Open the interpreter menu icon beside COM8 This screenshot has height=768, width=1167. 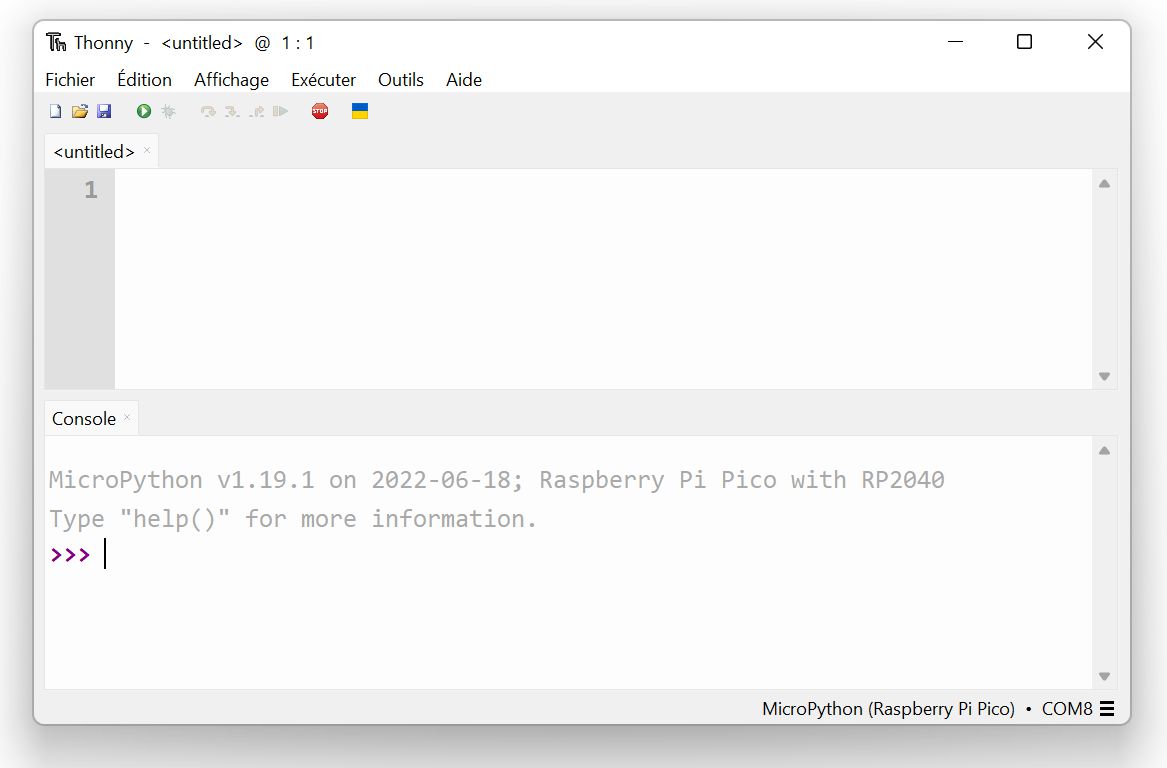(1107, 708)
